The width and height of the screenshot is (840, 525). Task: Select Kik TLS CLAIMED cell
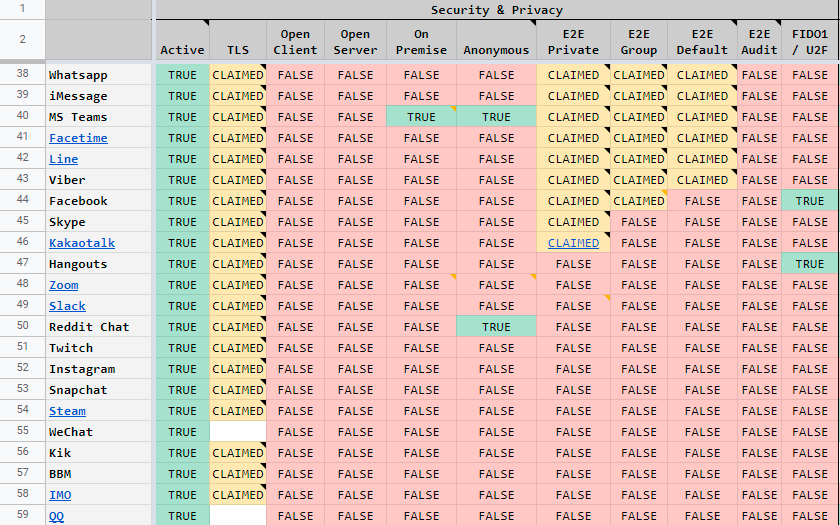point(238,453)
